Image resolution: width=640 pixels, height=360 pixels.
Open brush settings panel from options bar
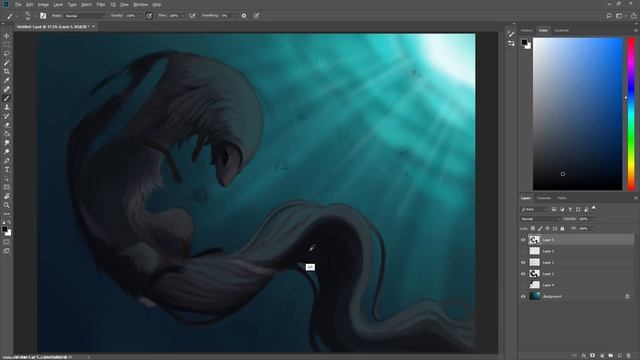pyautogui.click(x=43, y=16)
